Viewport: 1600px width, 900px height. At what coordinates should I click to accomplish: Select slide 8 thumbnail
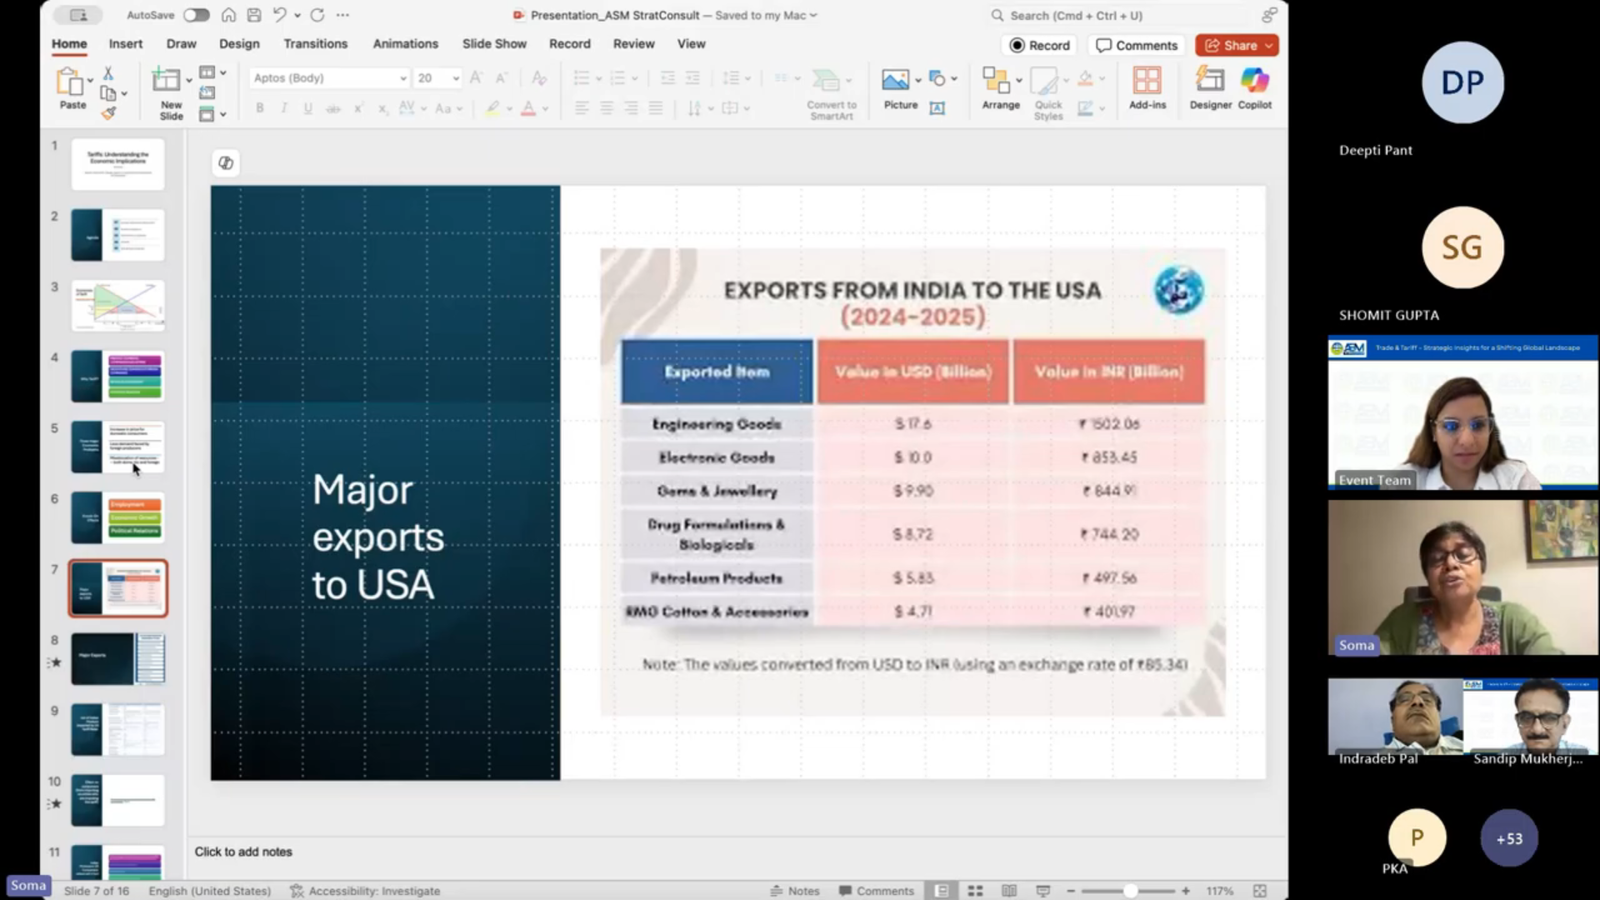pyautogui.click(x=118, y=659)
